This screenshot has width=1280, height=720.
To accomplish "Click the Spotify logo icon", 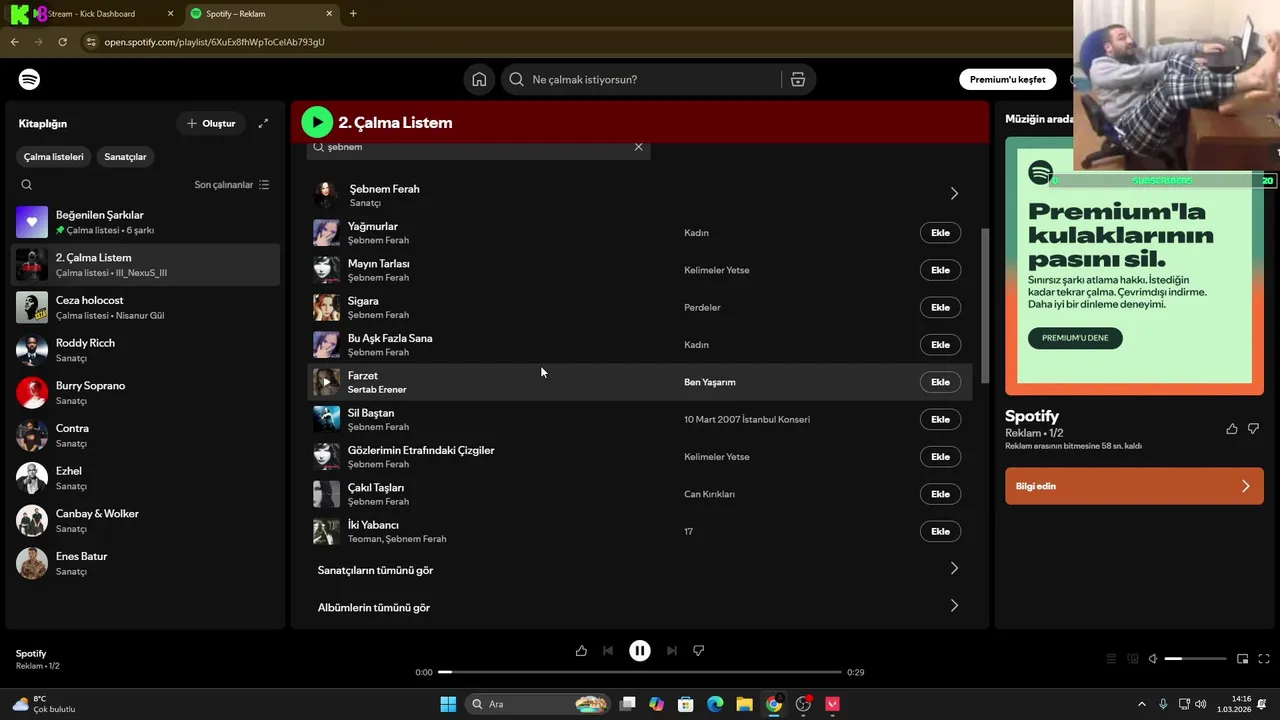I will click(x=29, y=79).
